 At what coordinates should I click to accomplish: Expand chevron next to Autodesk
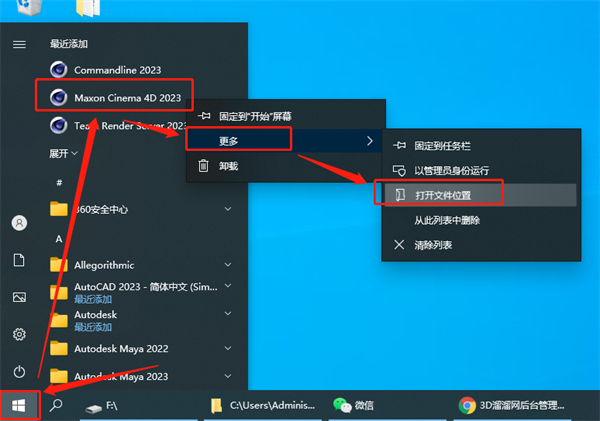click(228, 313)
